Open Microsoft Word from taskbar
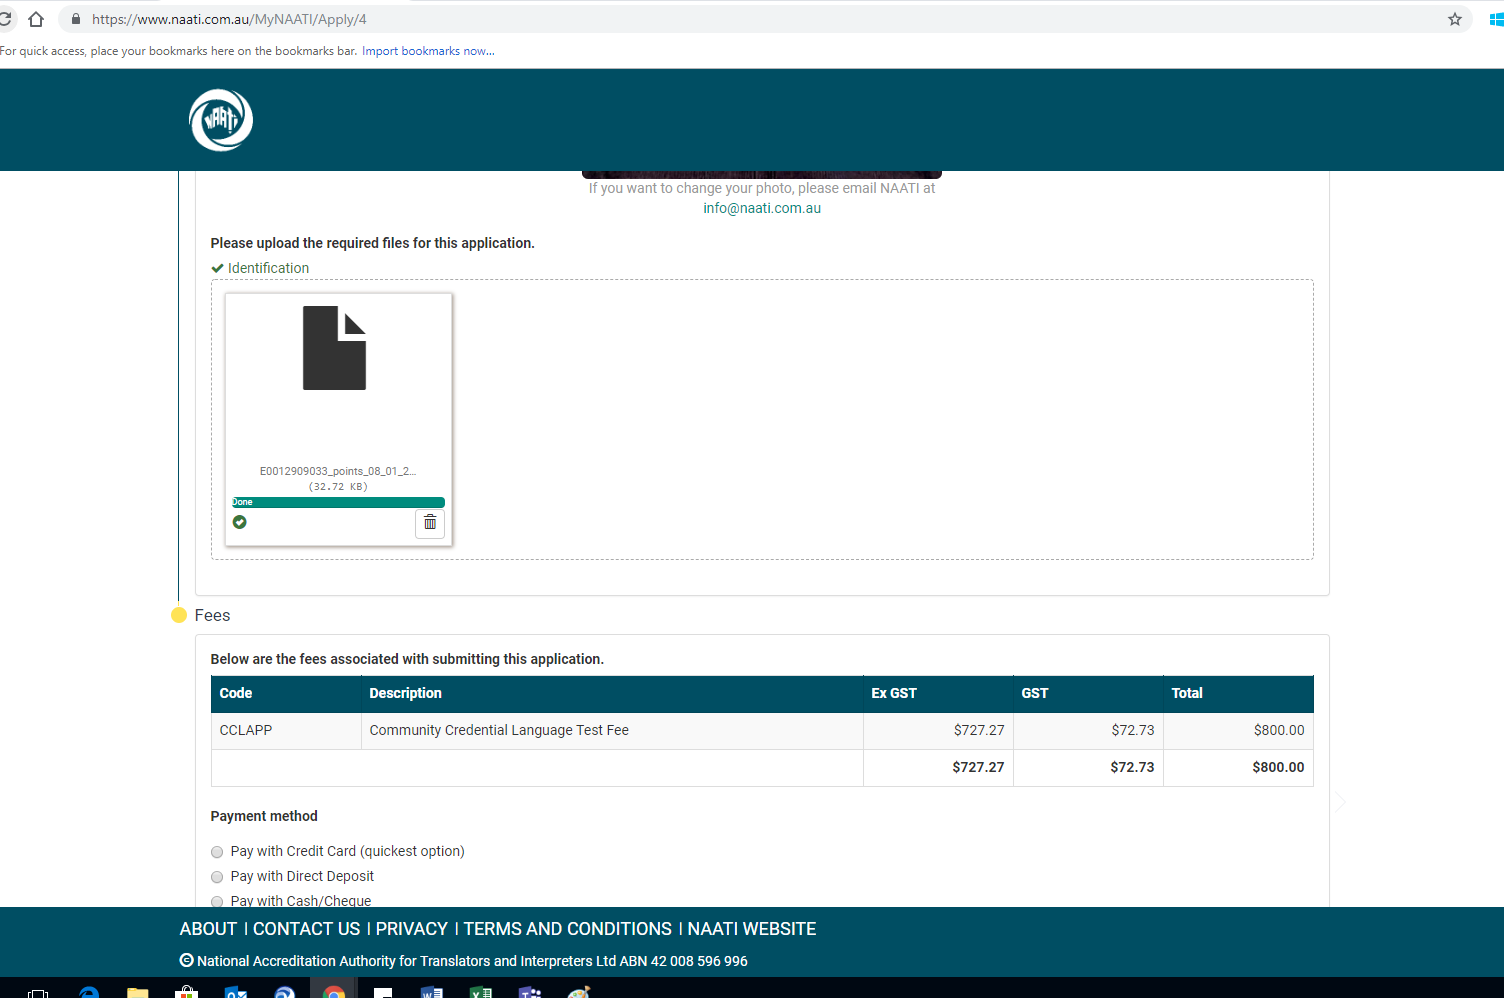The image size is (1504, 998). point(432,992)
